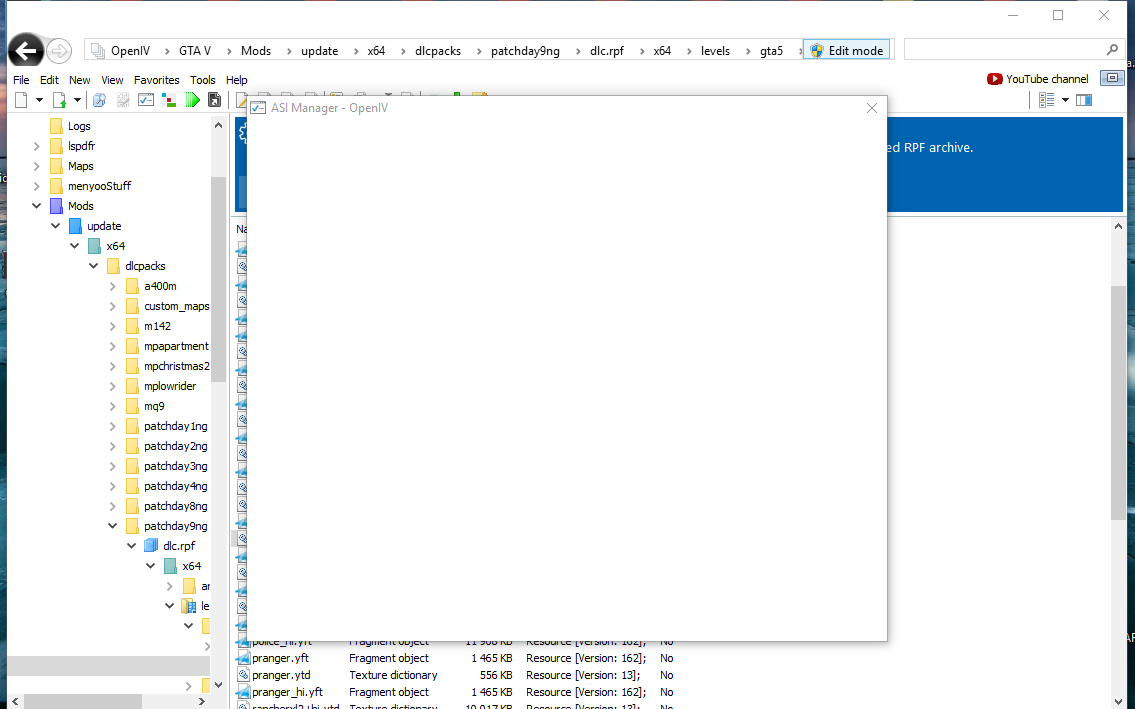1135x709 pixels.
Task: Open the YouTube channel link
Action: pos(1038,79)
